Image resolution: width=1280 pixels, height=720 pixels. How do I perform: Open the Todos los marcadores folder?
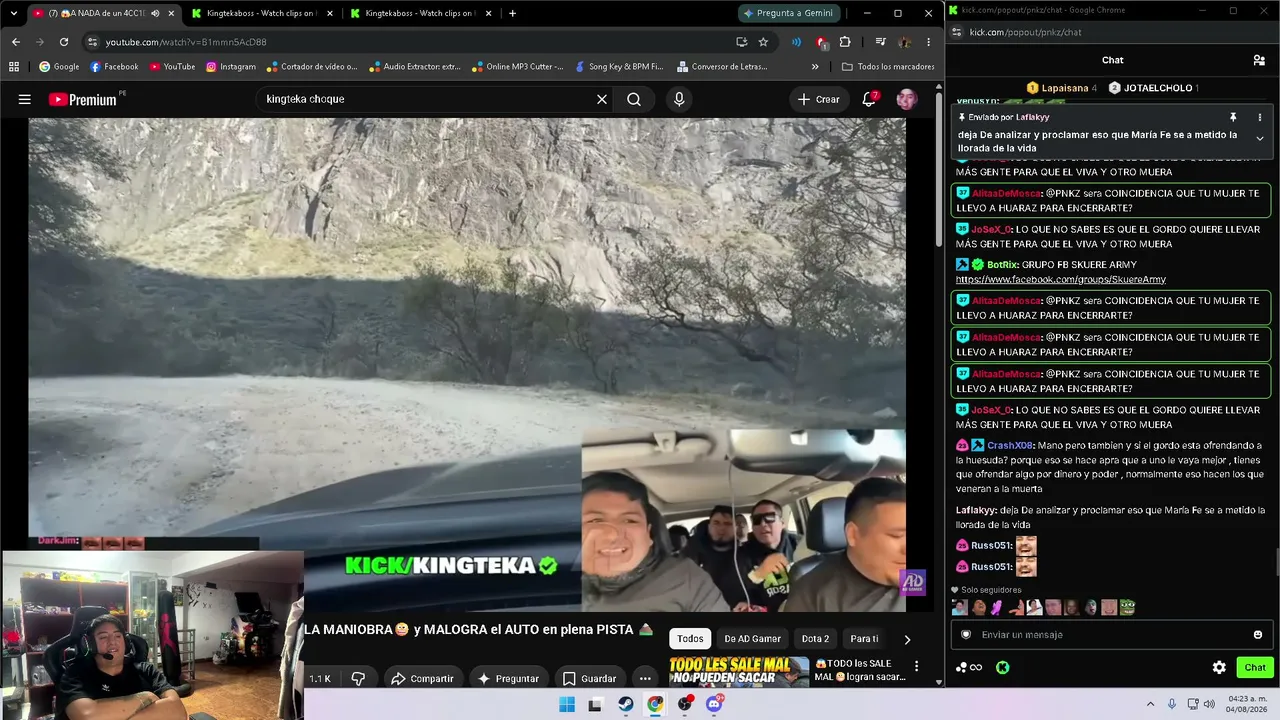(888, 67)
